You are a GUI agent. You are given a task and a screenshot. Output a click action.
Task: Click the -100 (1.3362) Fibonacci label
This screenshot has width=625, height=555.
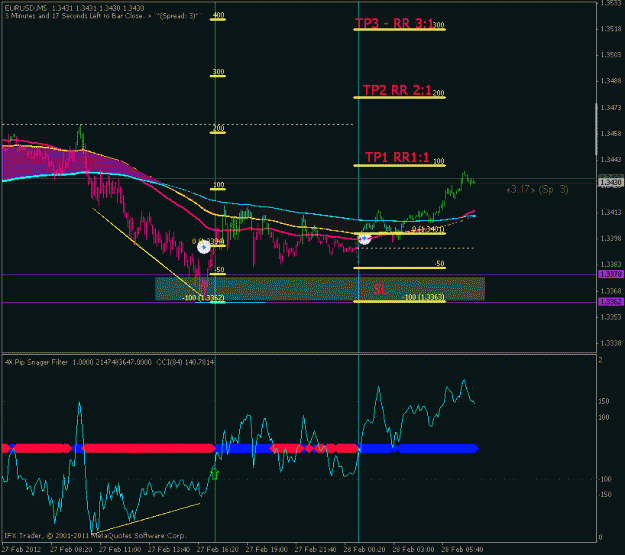(203, 298)
